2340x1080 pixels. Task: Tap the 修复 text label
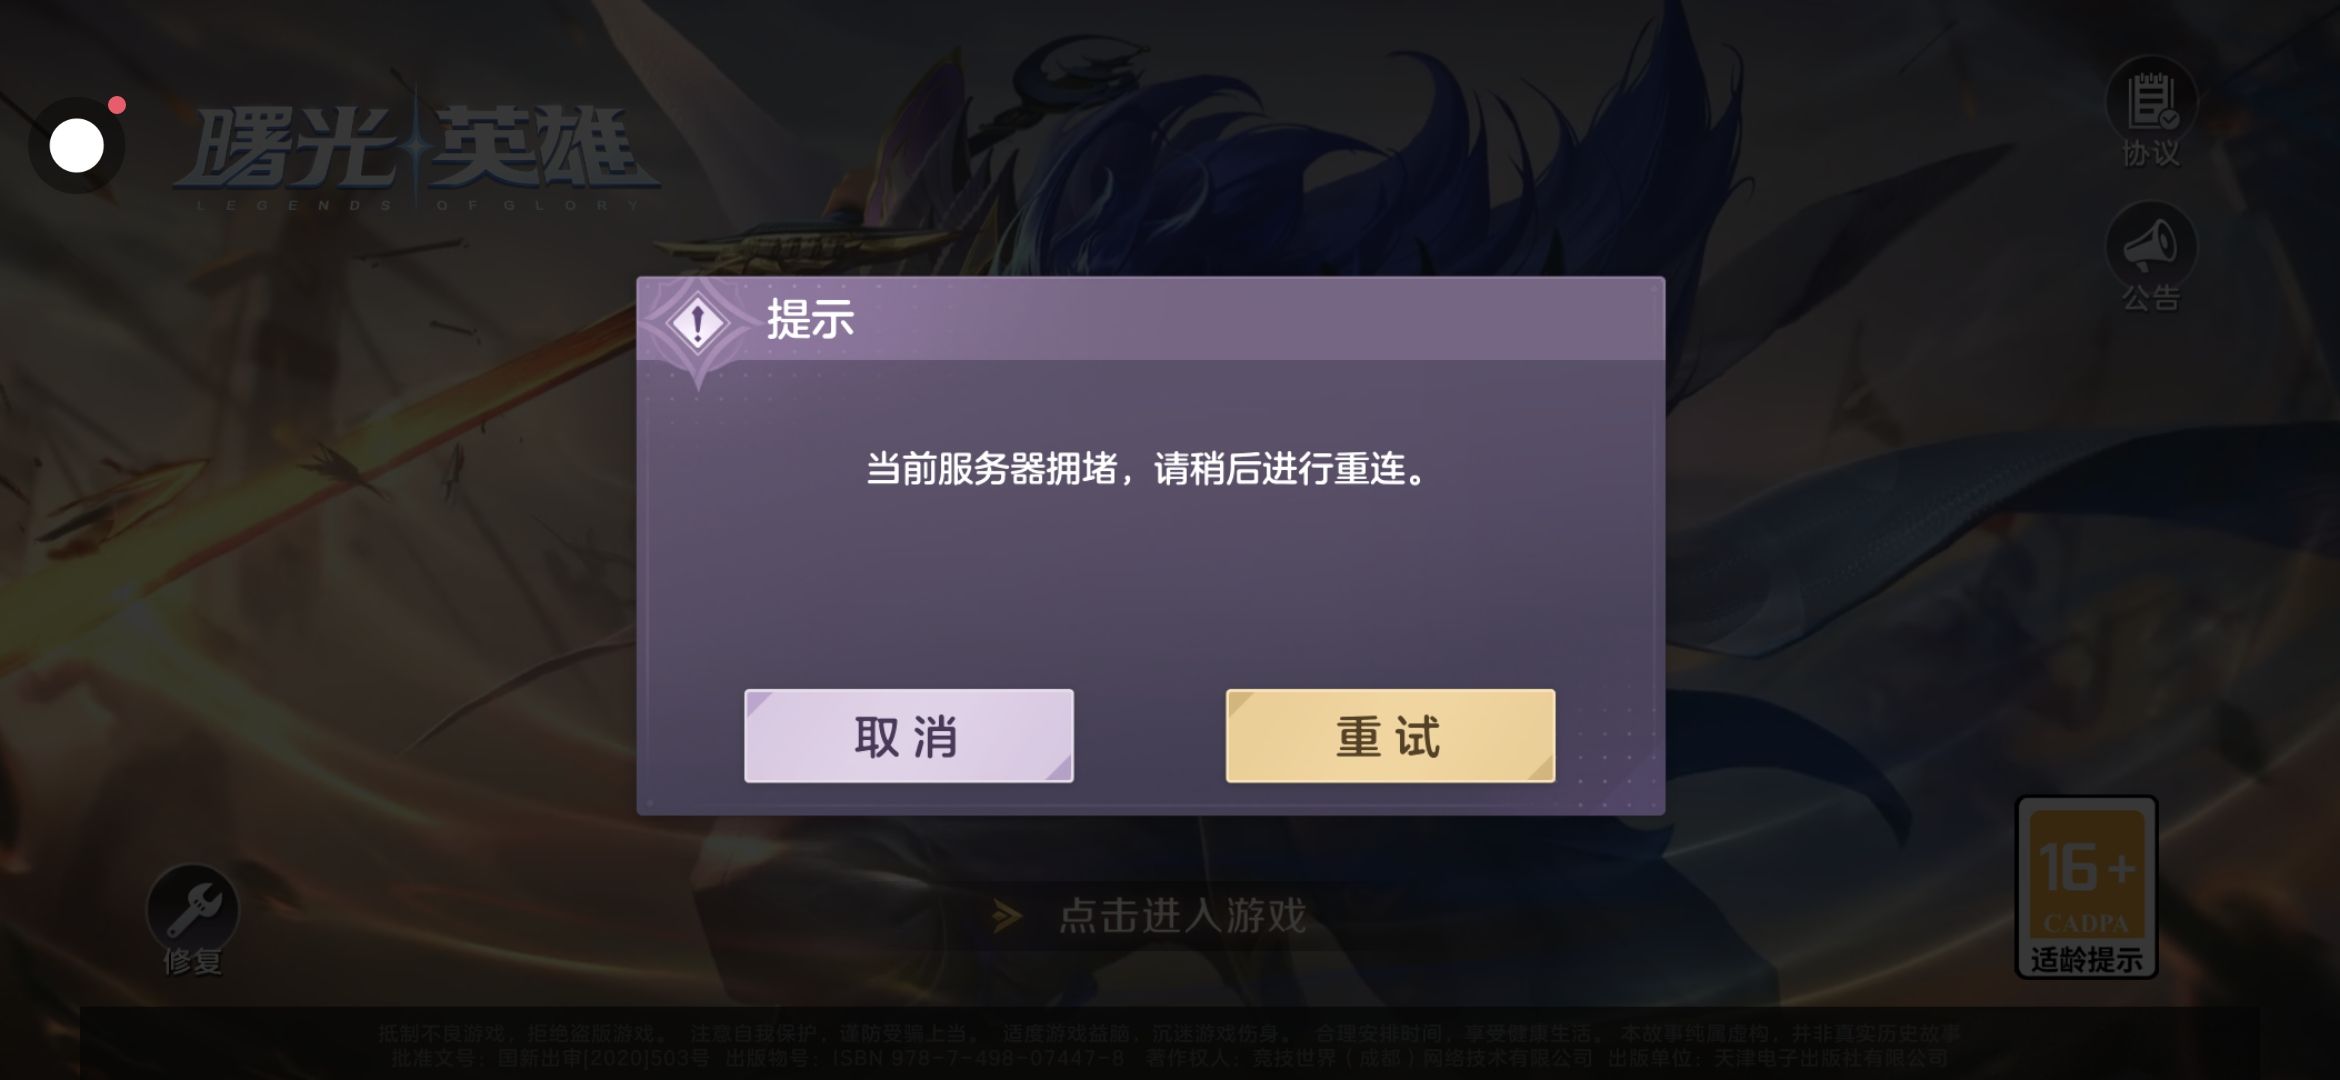click(x=193, y=961)
